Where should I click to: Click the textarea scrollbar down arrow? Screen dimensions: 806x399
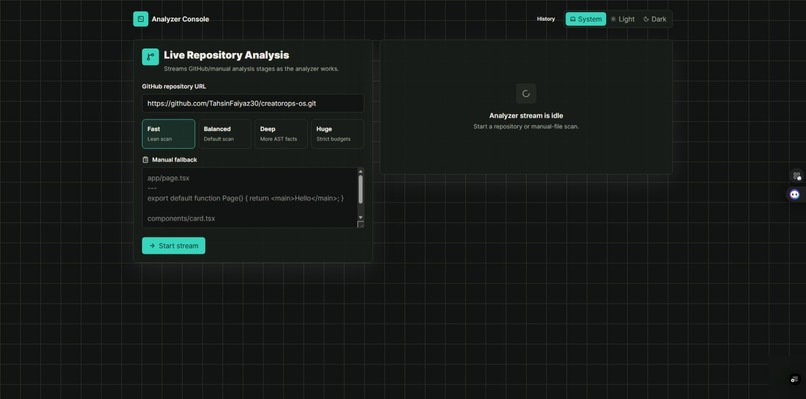pyautogui.click(x=360, y=217)
